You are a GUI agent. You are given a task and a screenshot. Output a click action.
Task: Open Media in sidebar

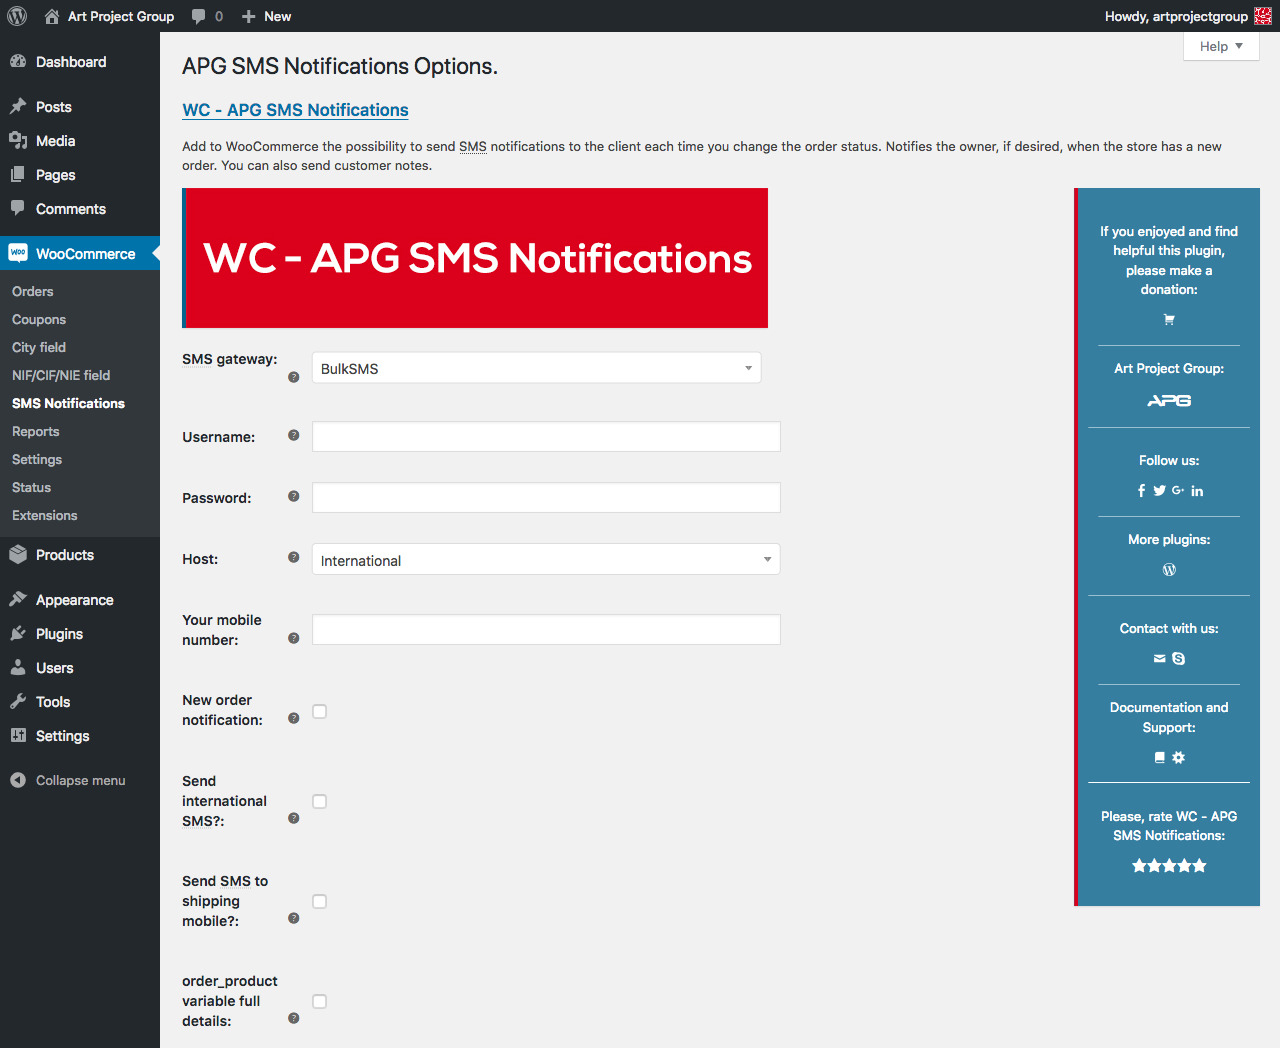coord(80,141)
